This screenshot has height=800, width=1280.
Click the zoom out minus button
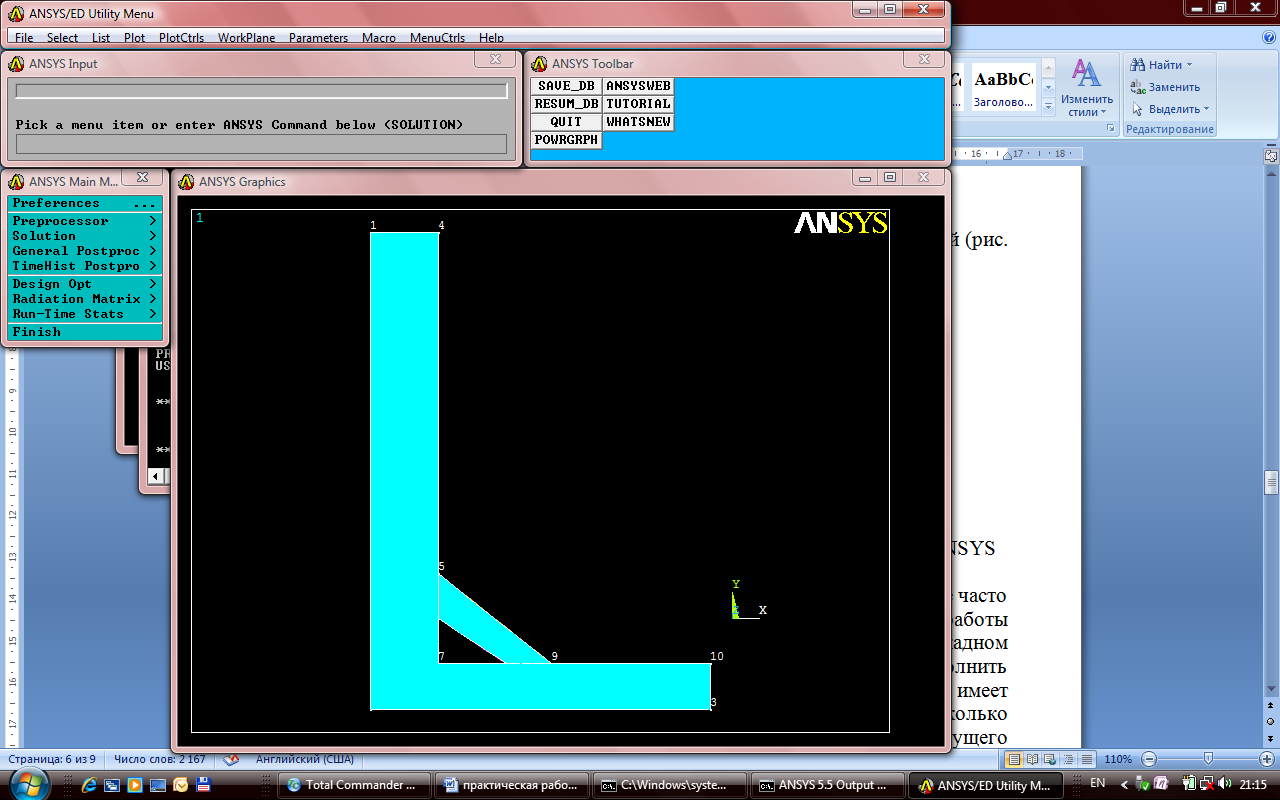point(1149,759)
